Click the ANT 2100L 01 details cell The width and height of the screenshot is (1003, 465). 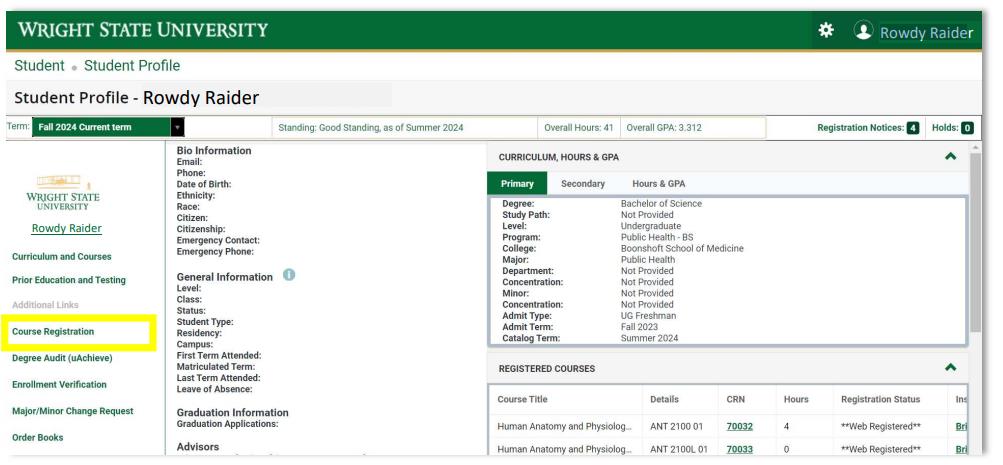pyautogui.click(x=679, y=449)
